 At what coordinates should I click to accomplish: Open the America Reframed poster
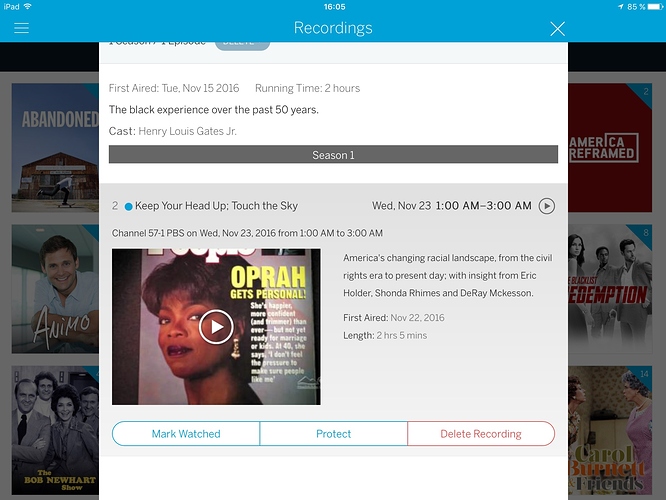click(610, 147)
